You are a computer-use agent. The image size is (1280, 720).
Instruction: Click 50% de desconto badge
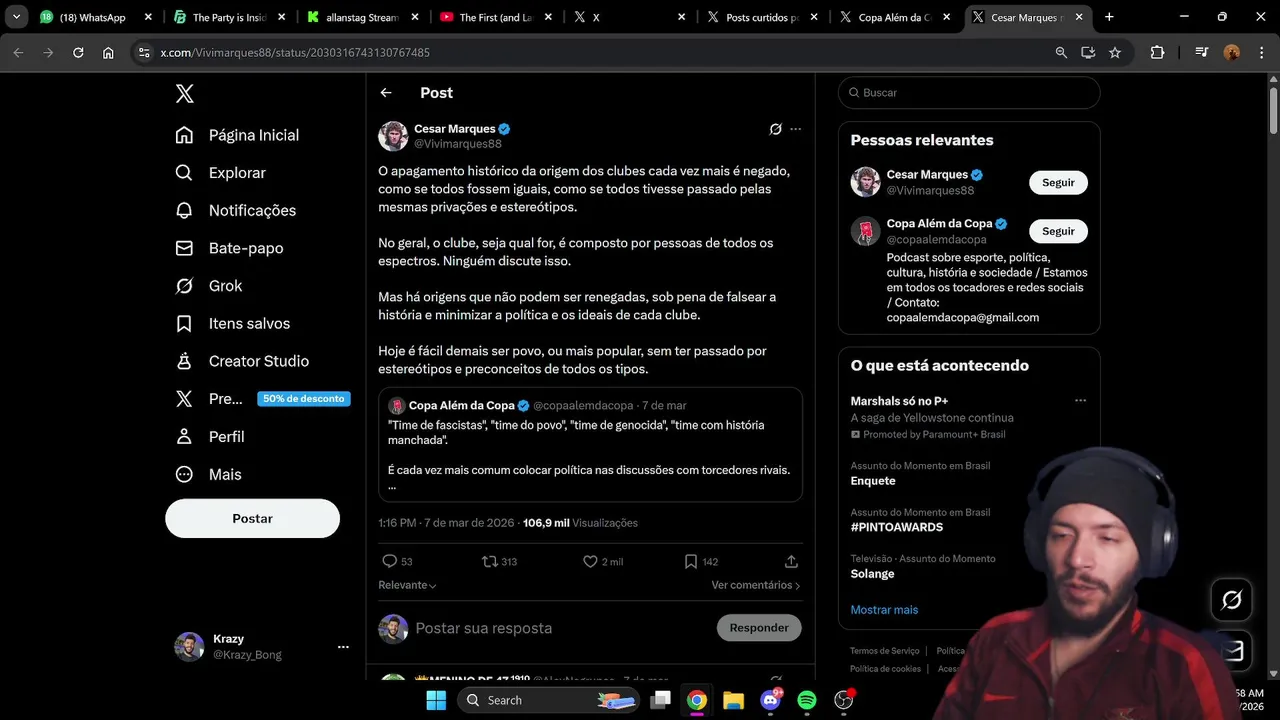pos(304,399)
